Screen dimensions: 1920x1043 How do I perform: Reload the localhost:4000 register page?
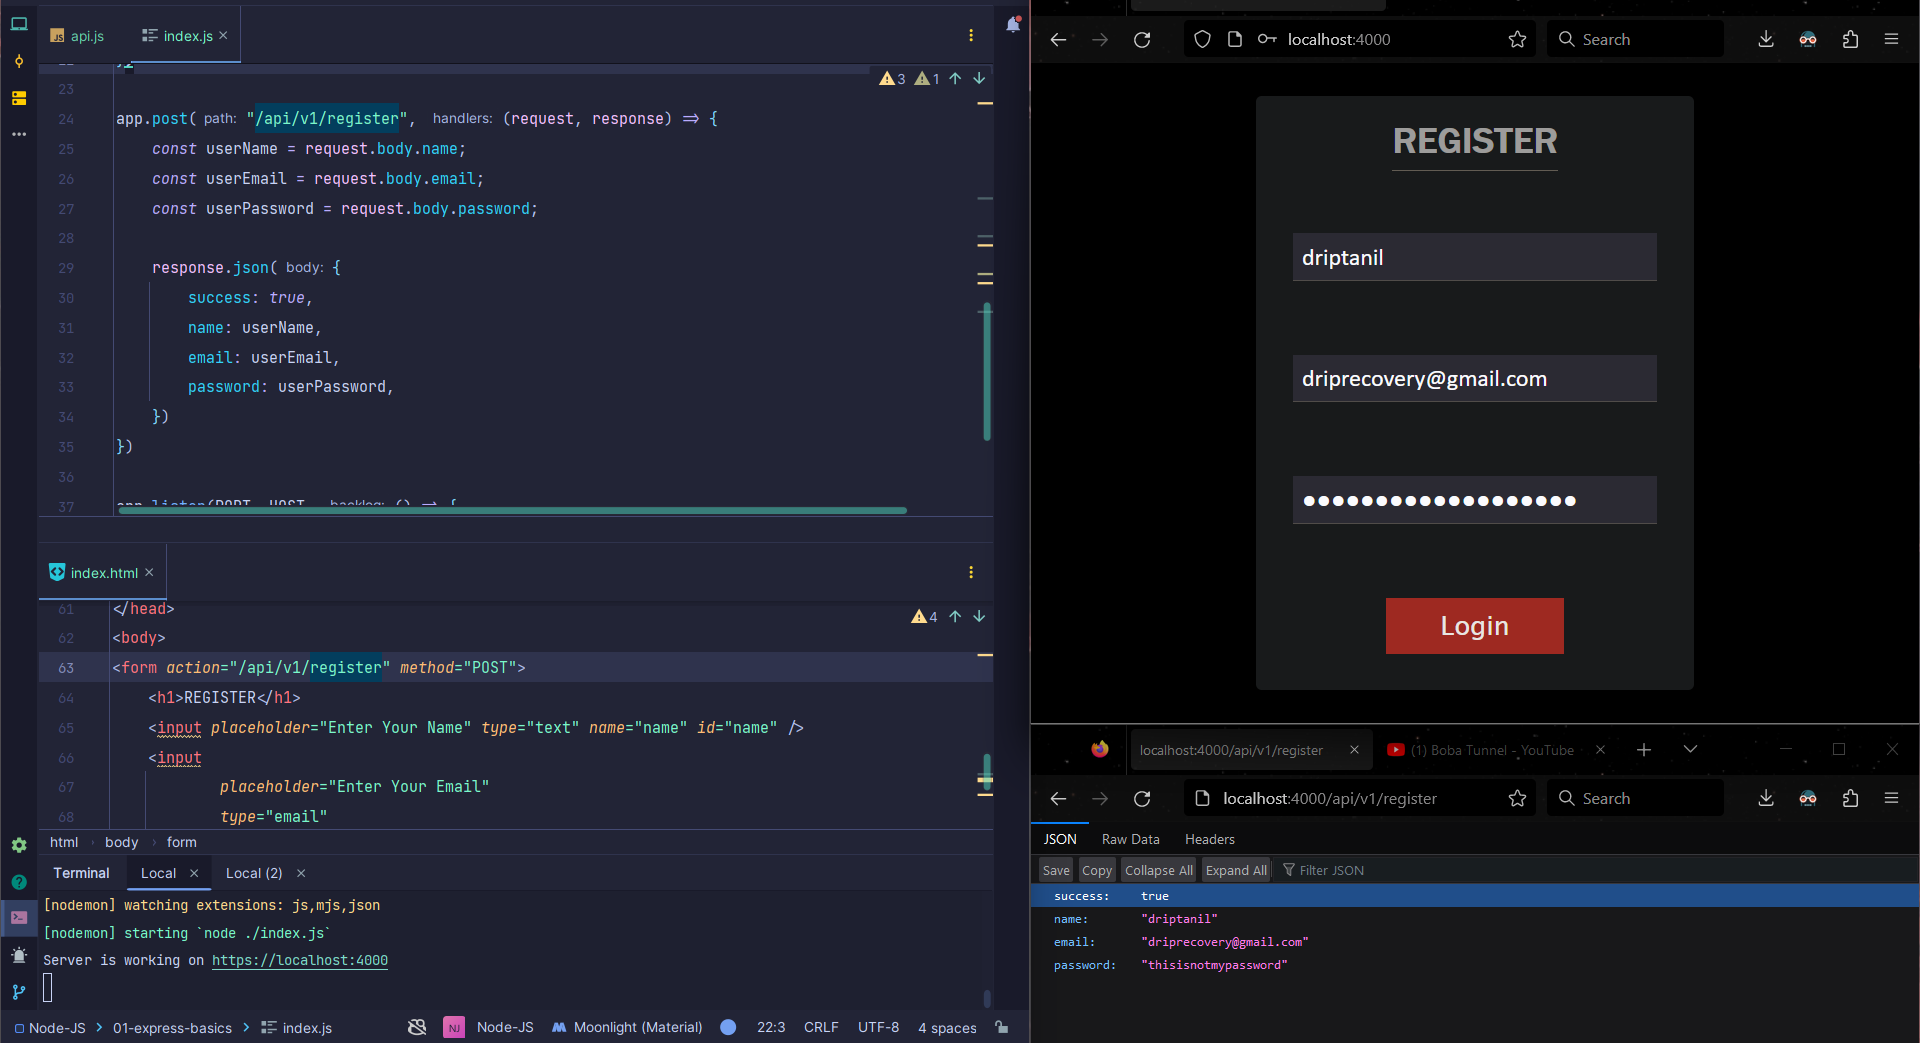pos(1142,40)
